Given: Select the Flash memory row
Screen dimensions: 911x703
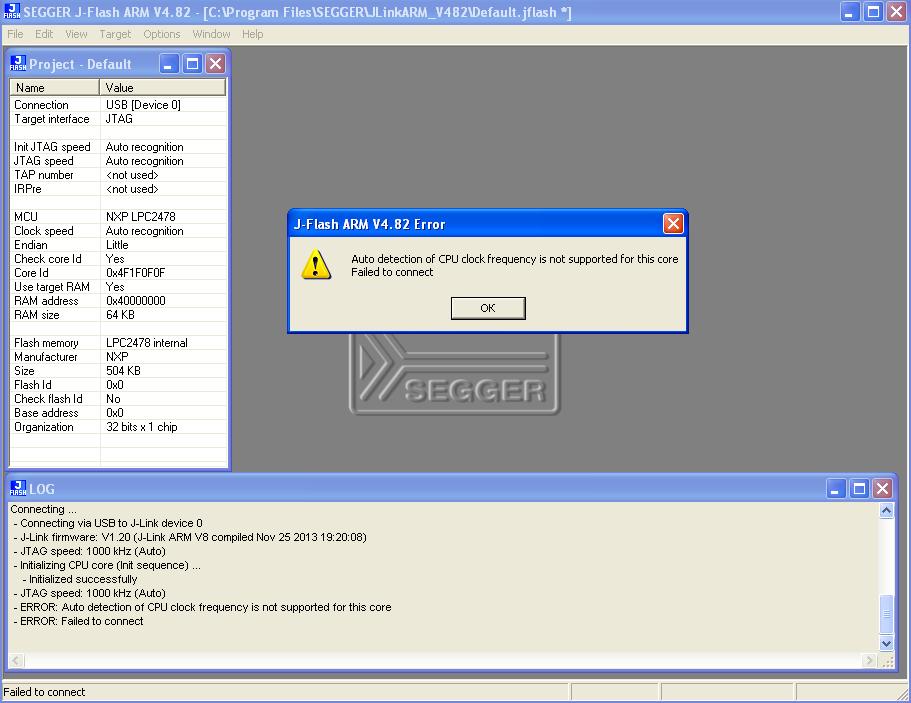Looking at the screenshot, I should click(x=118, y=343).
